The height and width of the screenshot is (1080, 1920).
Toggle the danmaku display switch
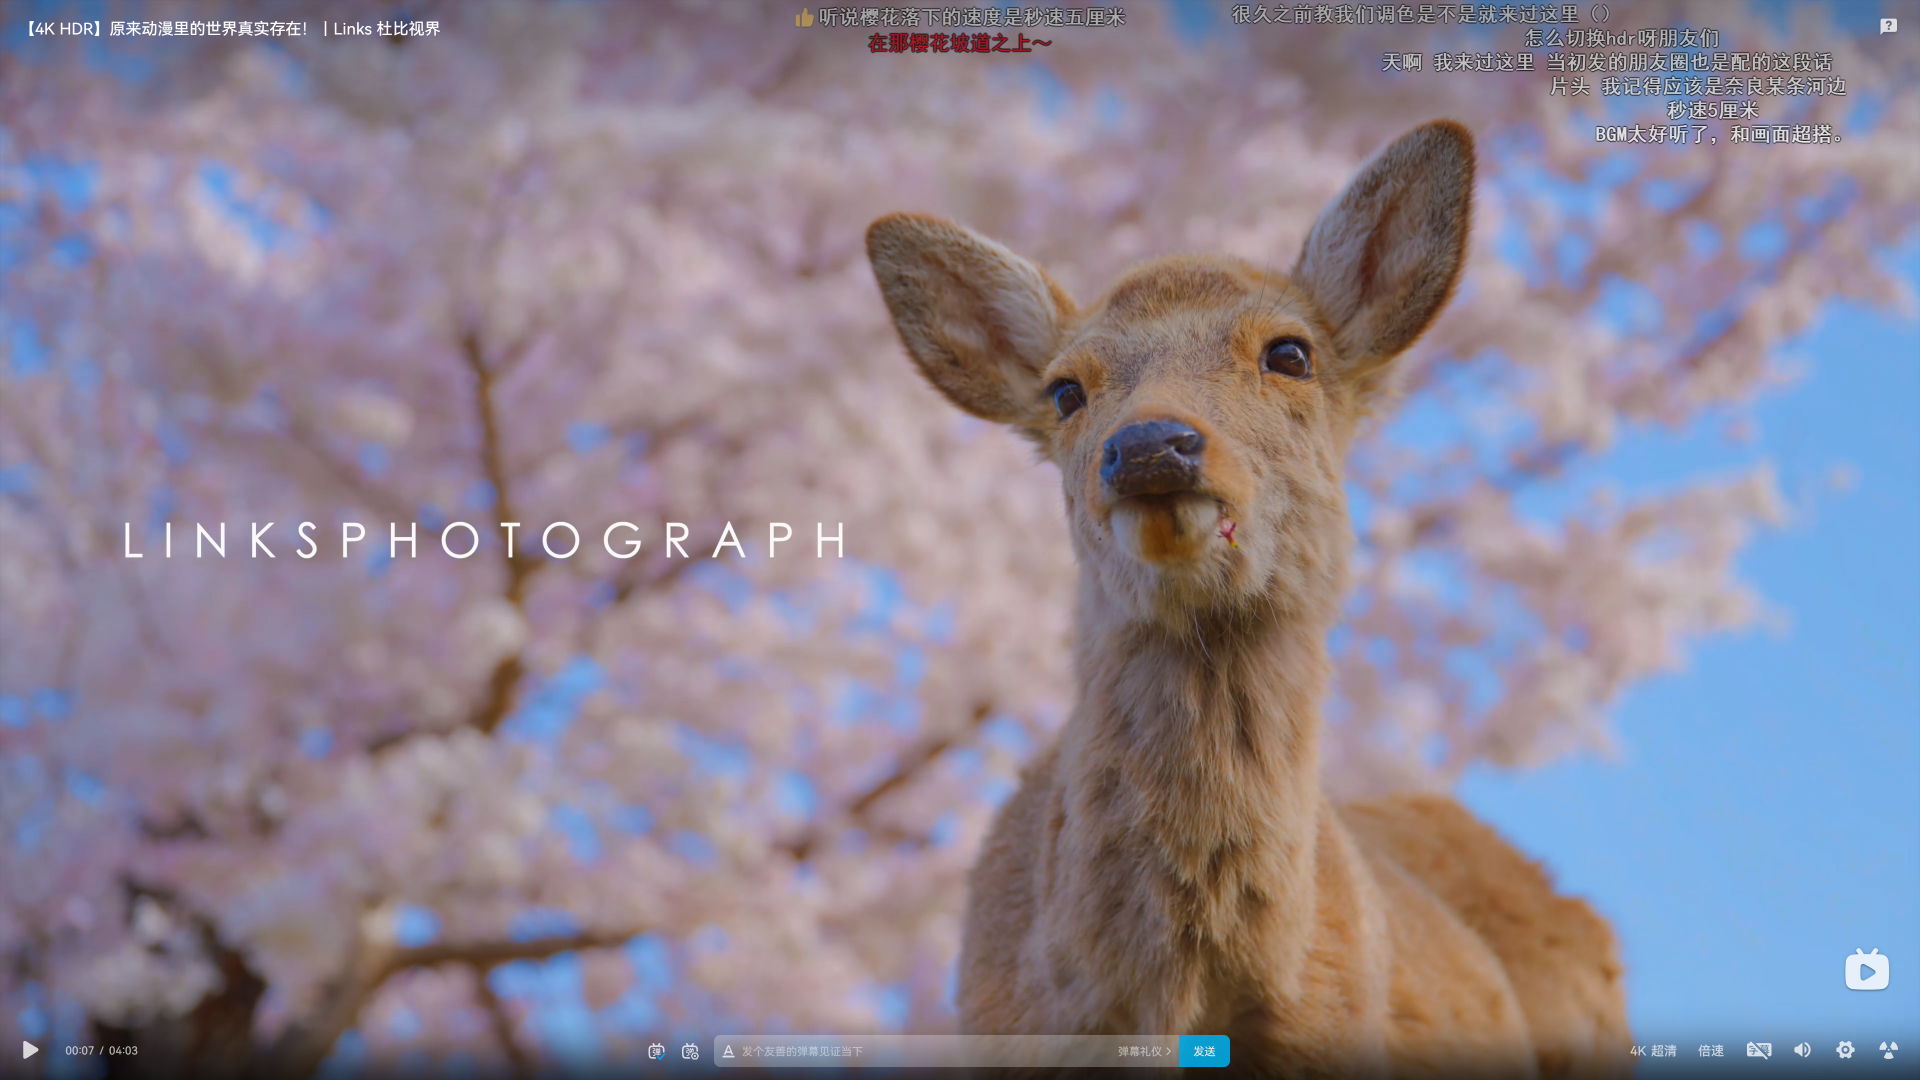click(x=656, y=1051)
